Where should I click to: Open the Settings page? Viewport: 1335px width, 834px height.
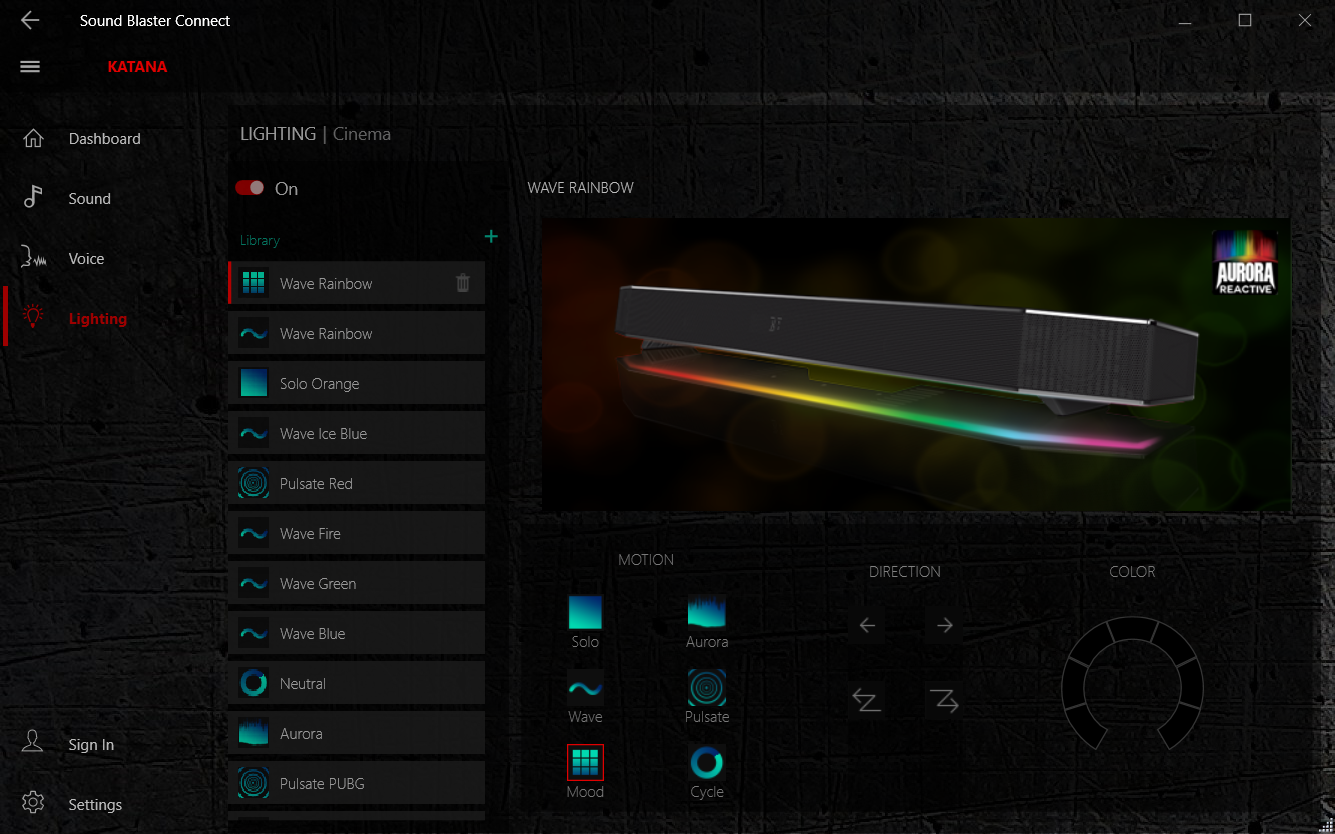tap(95, 805)
